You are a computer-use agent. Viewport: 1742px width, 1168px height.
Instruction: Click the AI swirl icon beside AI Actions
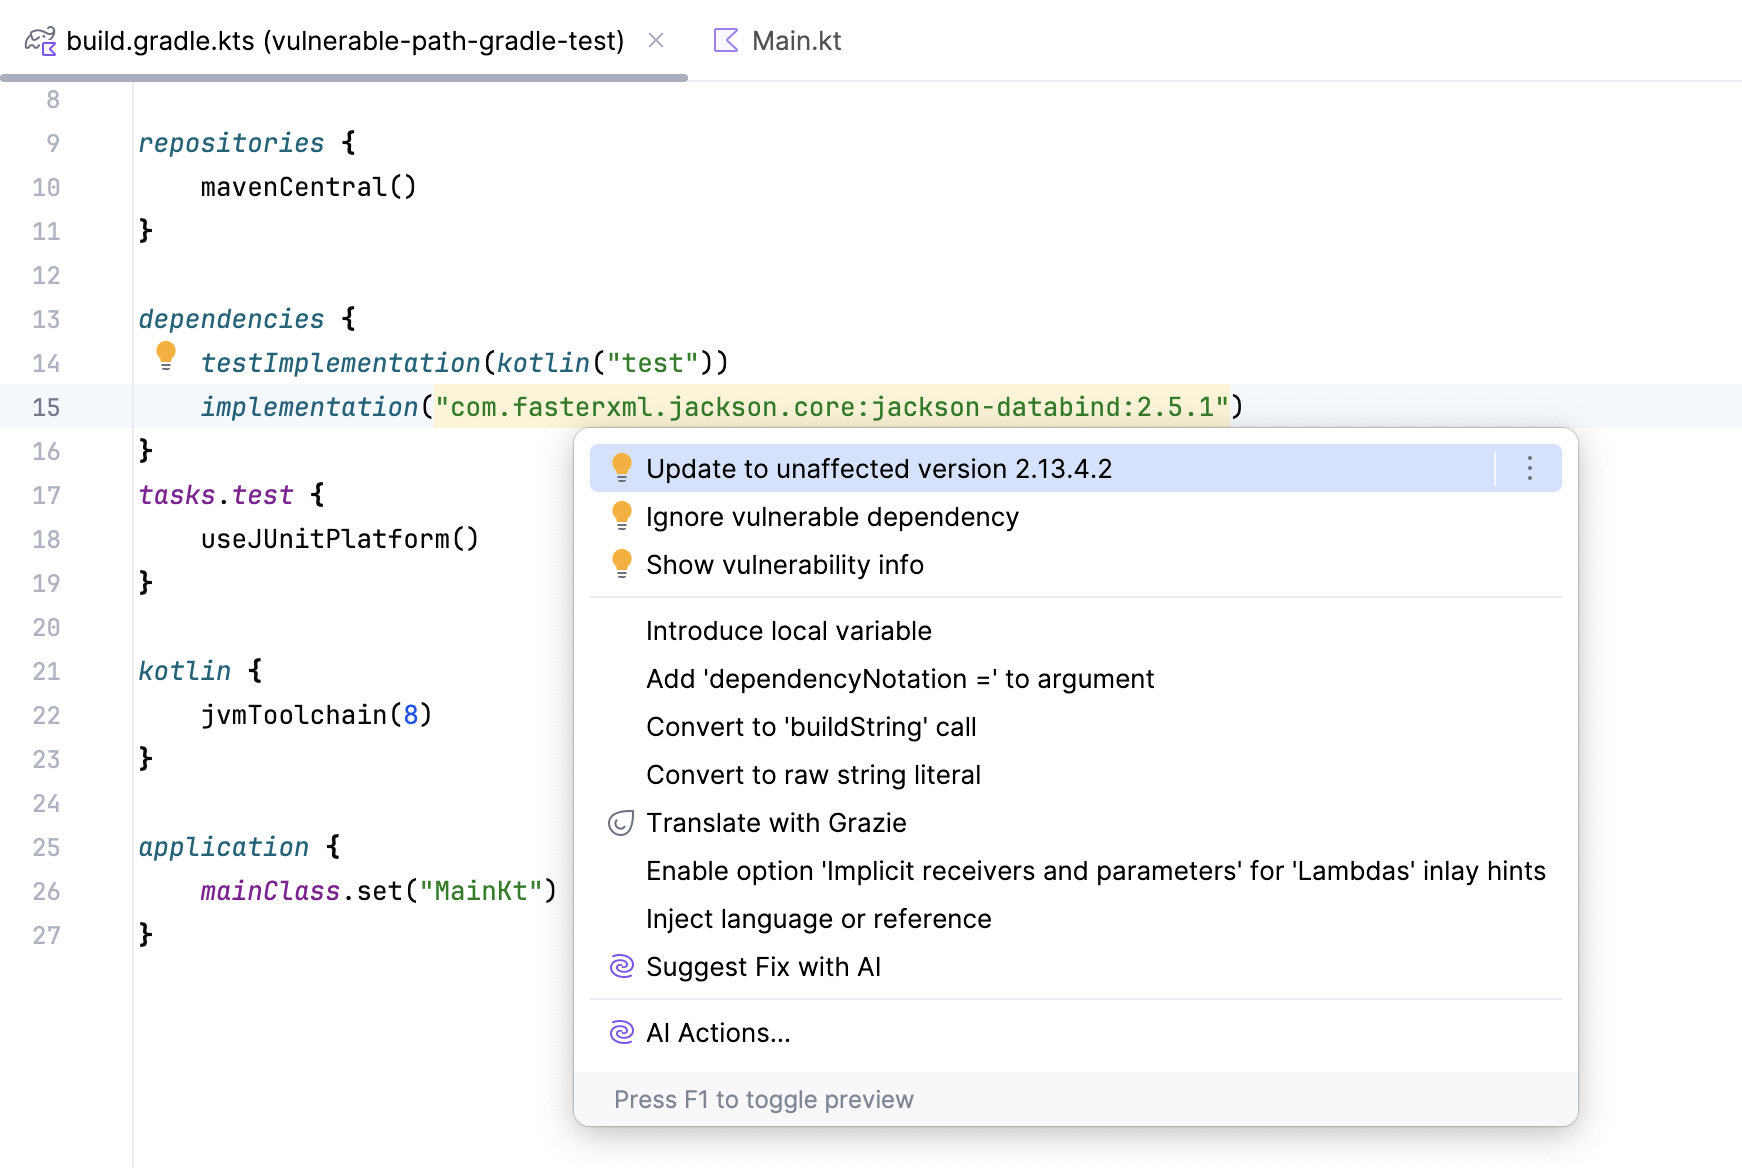click(621, 1033)
